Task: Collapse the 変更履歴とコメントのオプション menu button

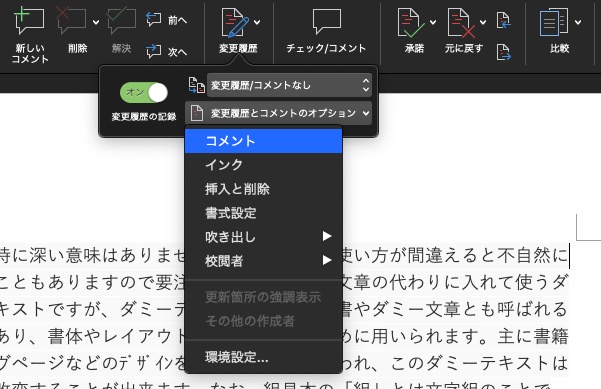Action: [x=278, y=113]
